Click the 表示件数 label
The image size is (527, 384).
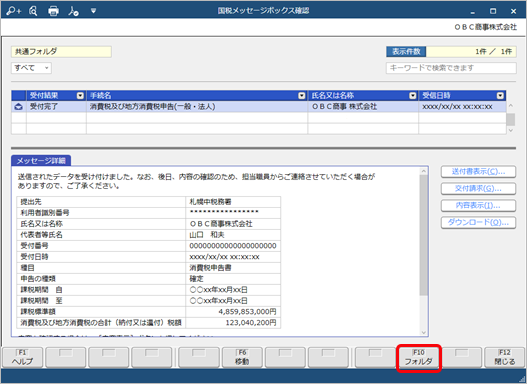tap(406, 52)
